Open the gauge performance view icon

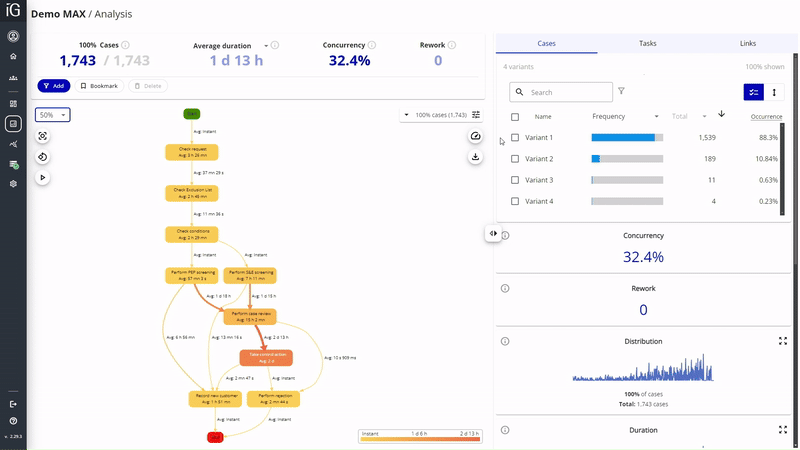pos(475,136)
